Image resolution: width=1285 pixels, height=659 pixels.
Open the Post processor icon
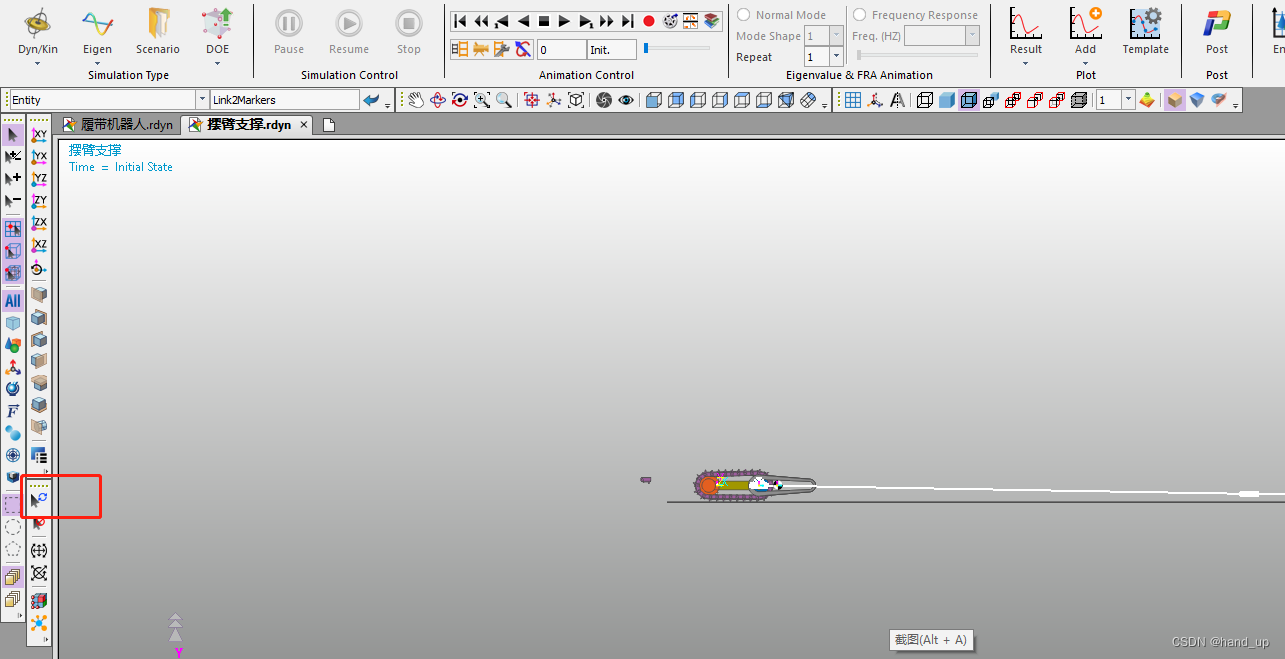click(1217, 30)
